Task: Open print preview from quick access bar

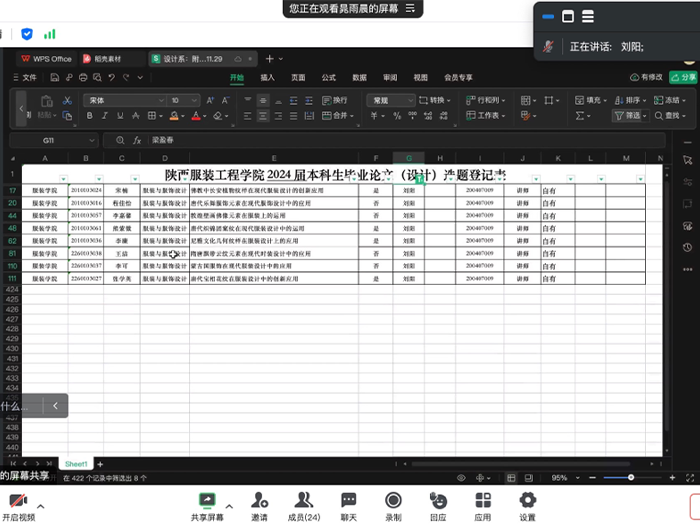Action: 97,78
